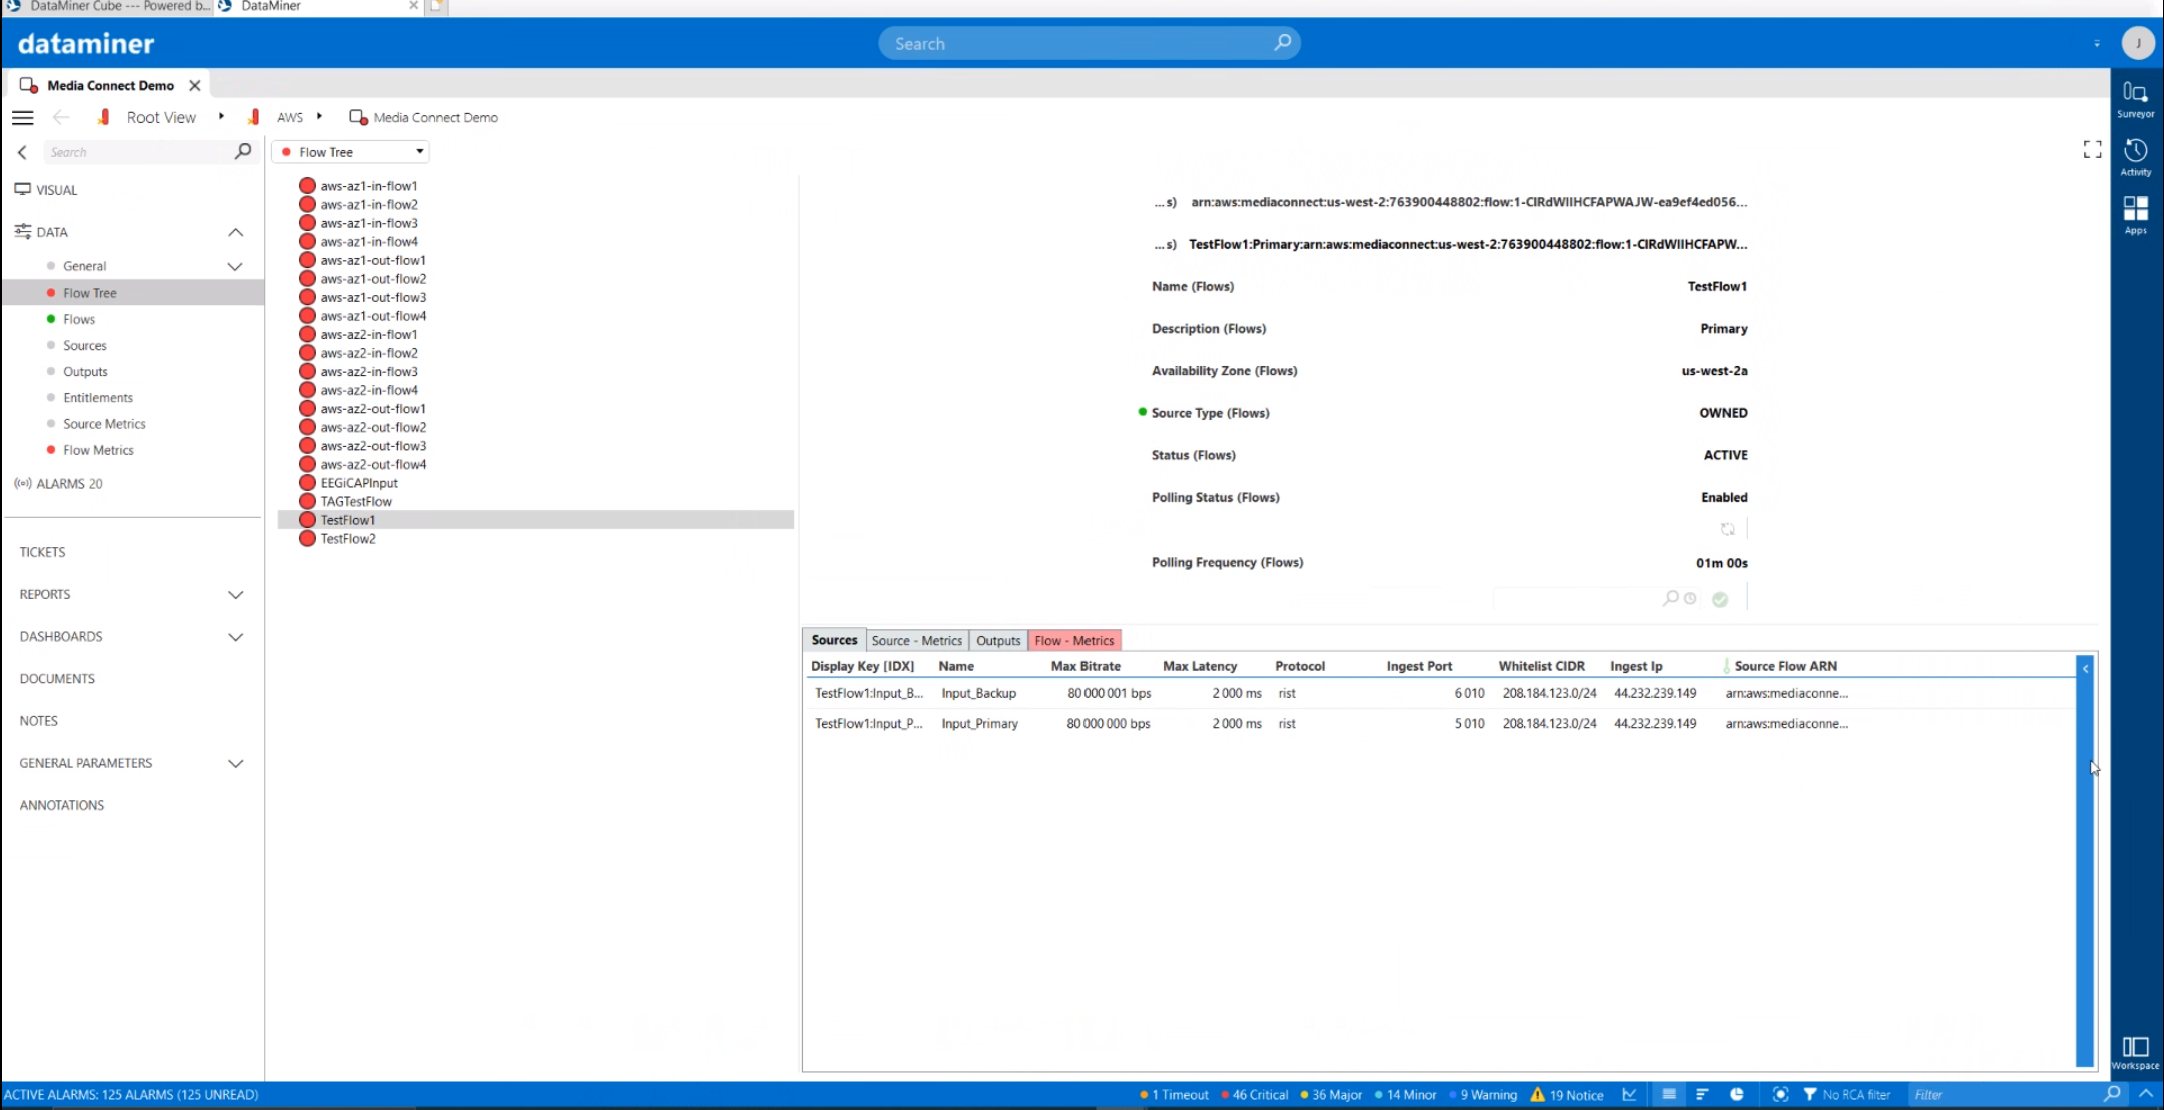Click the magnifier in the top search bar
Screen dimensions: 2164x1110
click(1282, 42)
